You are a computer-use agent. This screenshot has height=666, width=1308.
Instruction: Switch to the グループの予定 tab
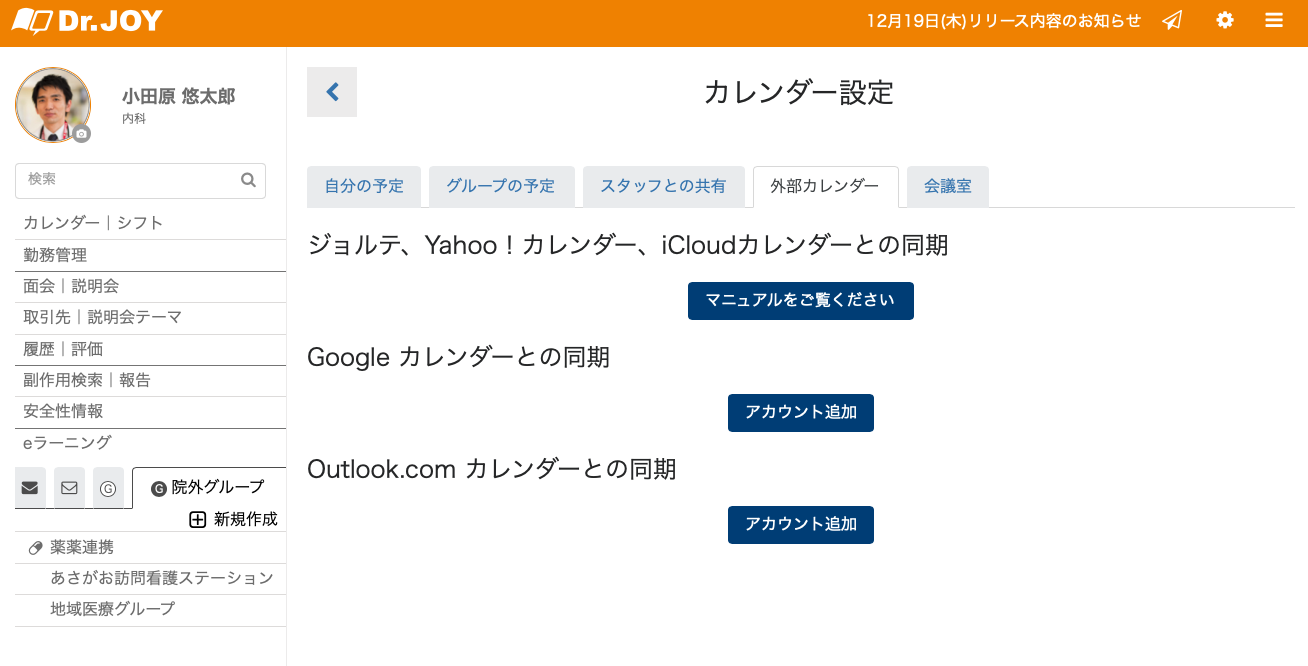point(501,187)
